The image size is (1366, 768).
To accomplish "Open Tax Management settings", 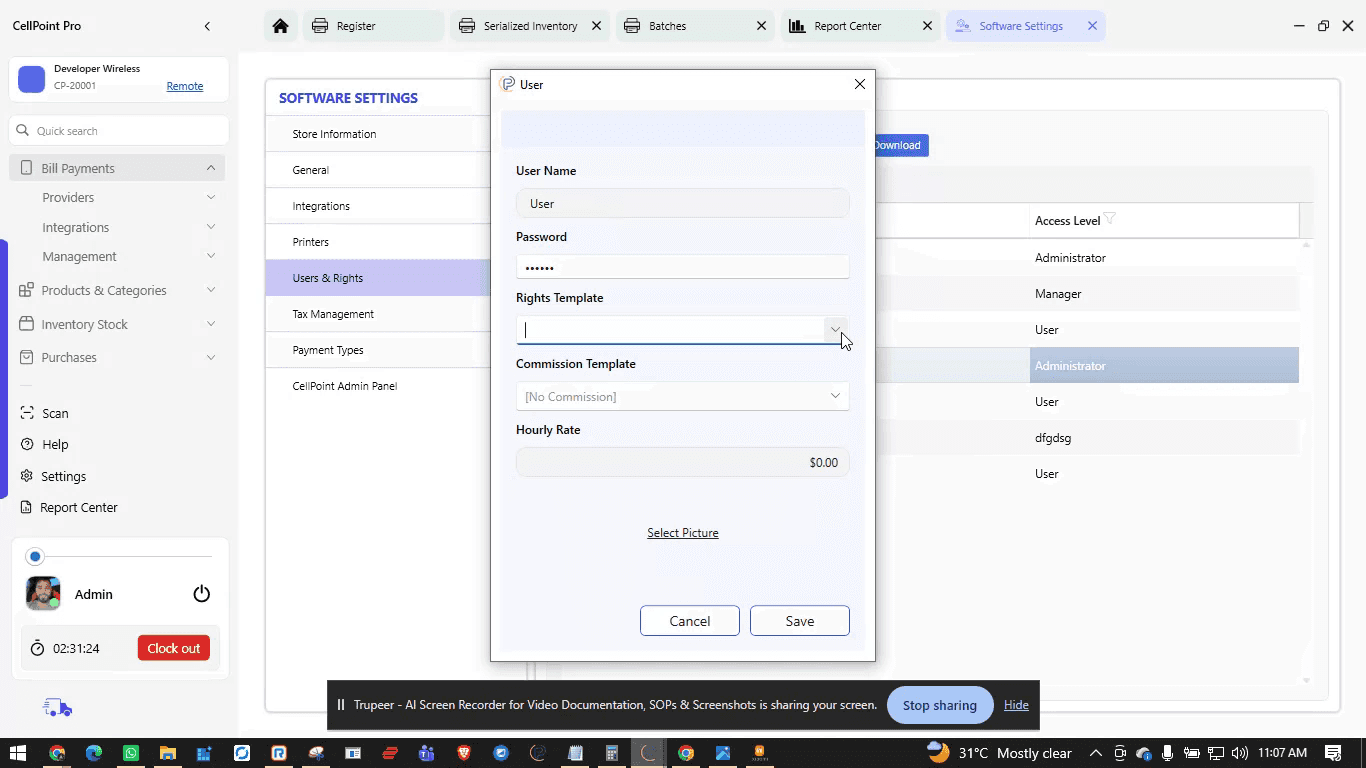I will coord(378,314).
